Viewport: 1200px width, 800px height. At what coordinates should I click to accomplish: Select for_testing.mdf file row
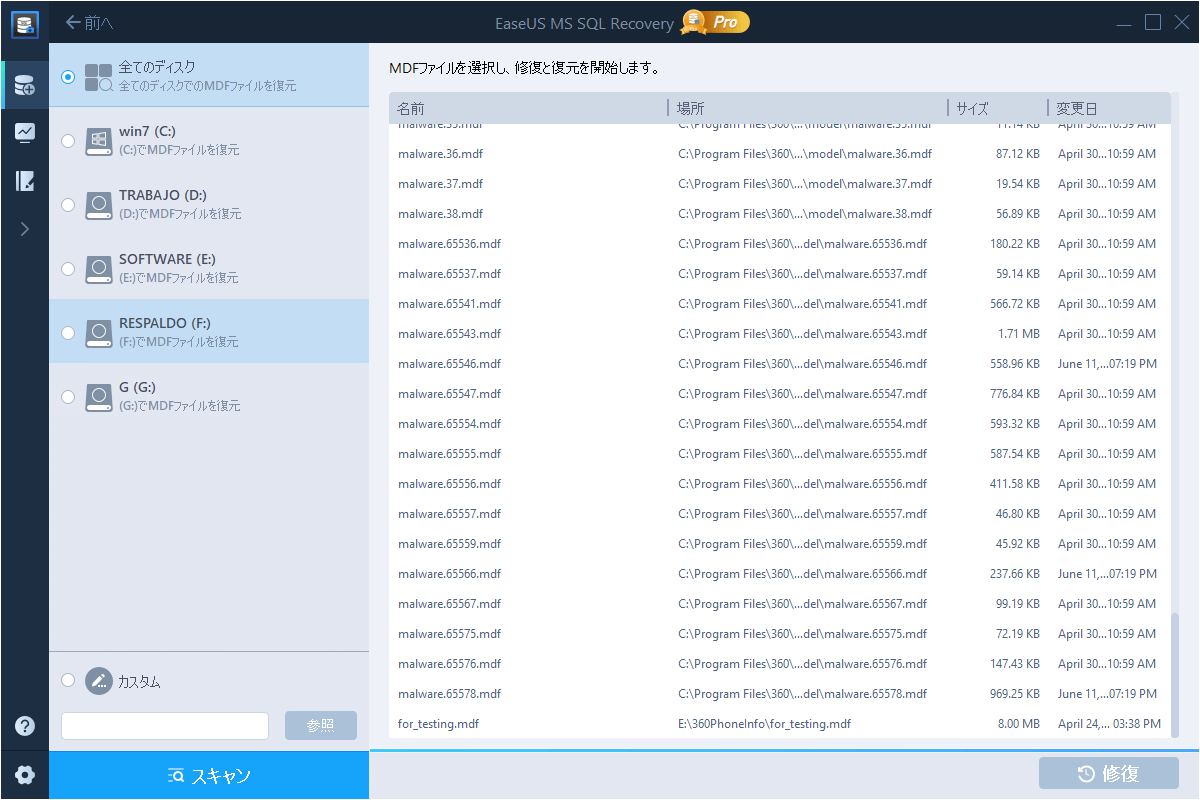tap(779, 724)
